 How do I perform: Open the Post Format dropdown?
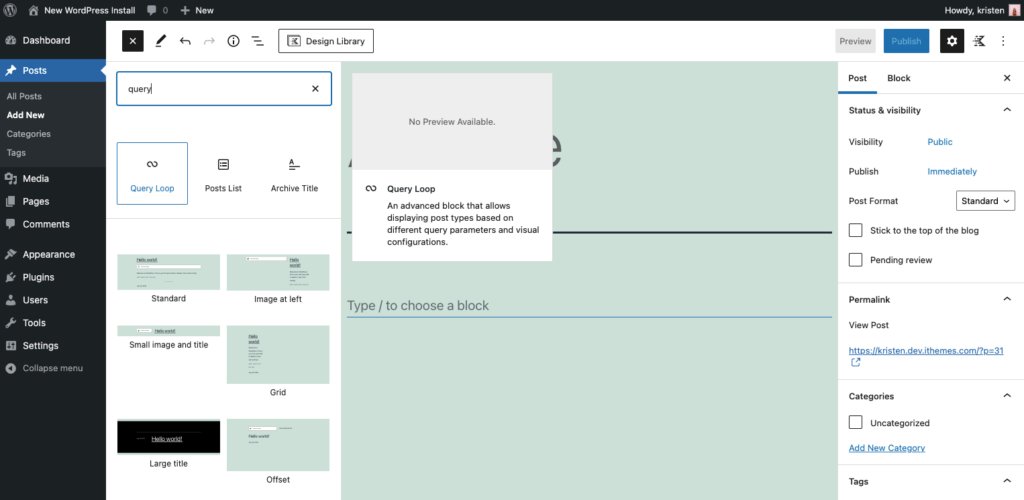point(985,201)
